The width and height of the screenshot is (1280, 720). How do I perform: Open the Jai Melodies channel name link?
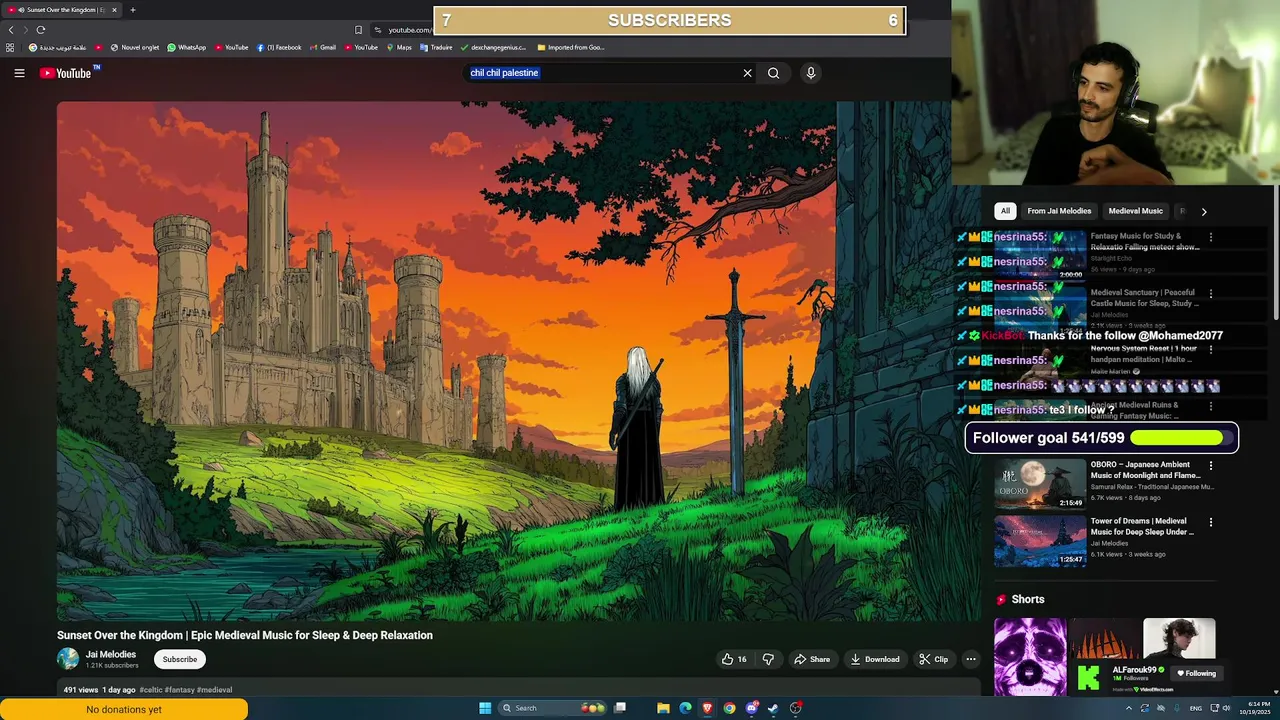coord(110,654)
